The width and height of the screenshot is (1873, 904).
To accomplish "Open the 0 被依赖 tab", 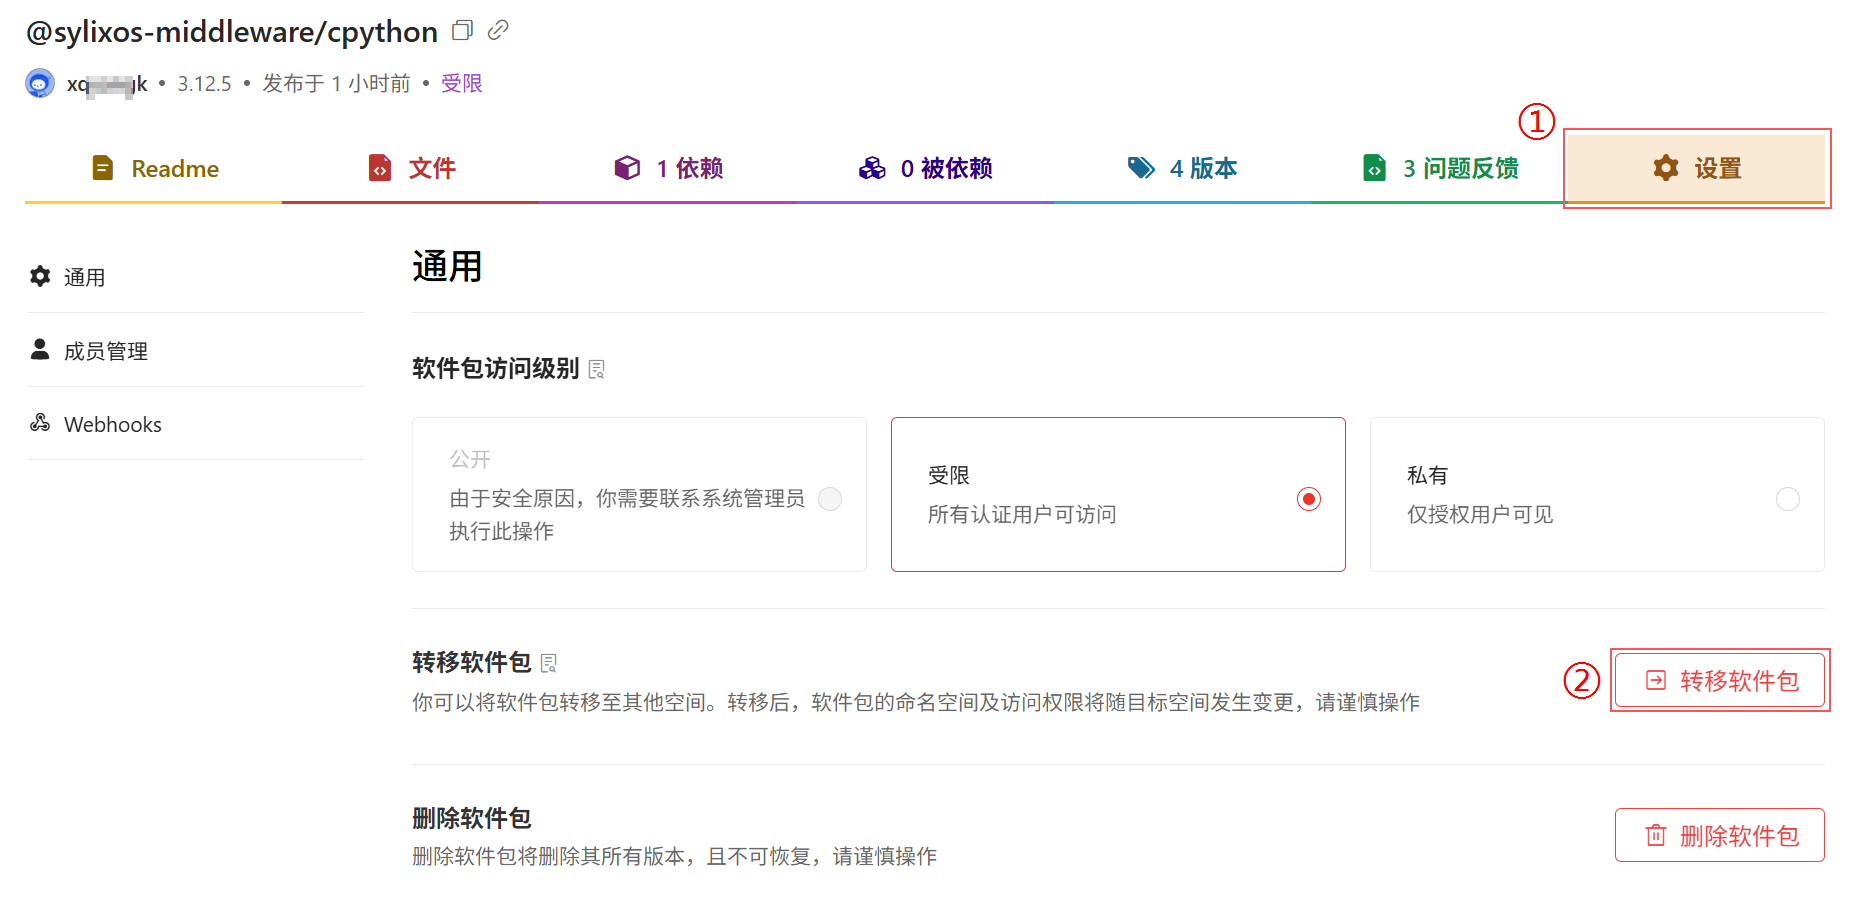I will click(925, 168).
